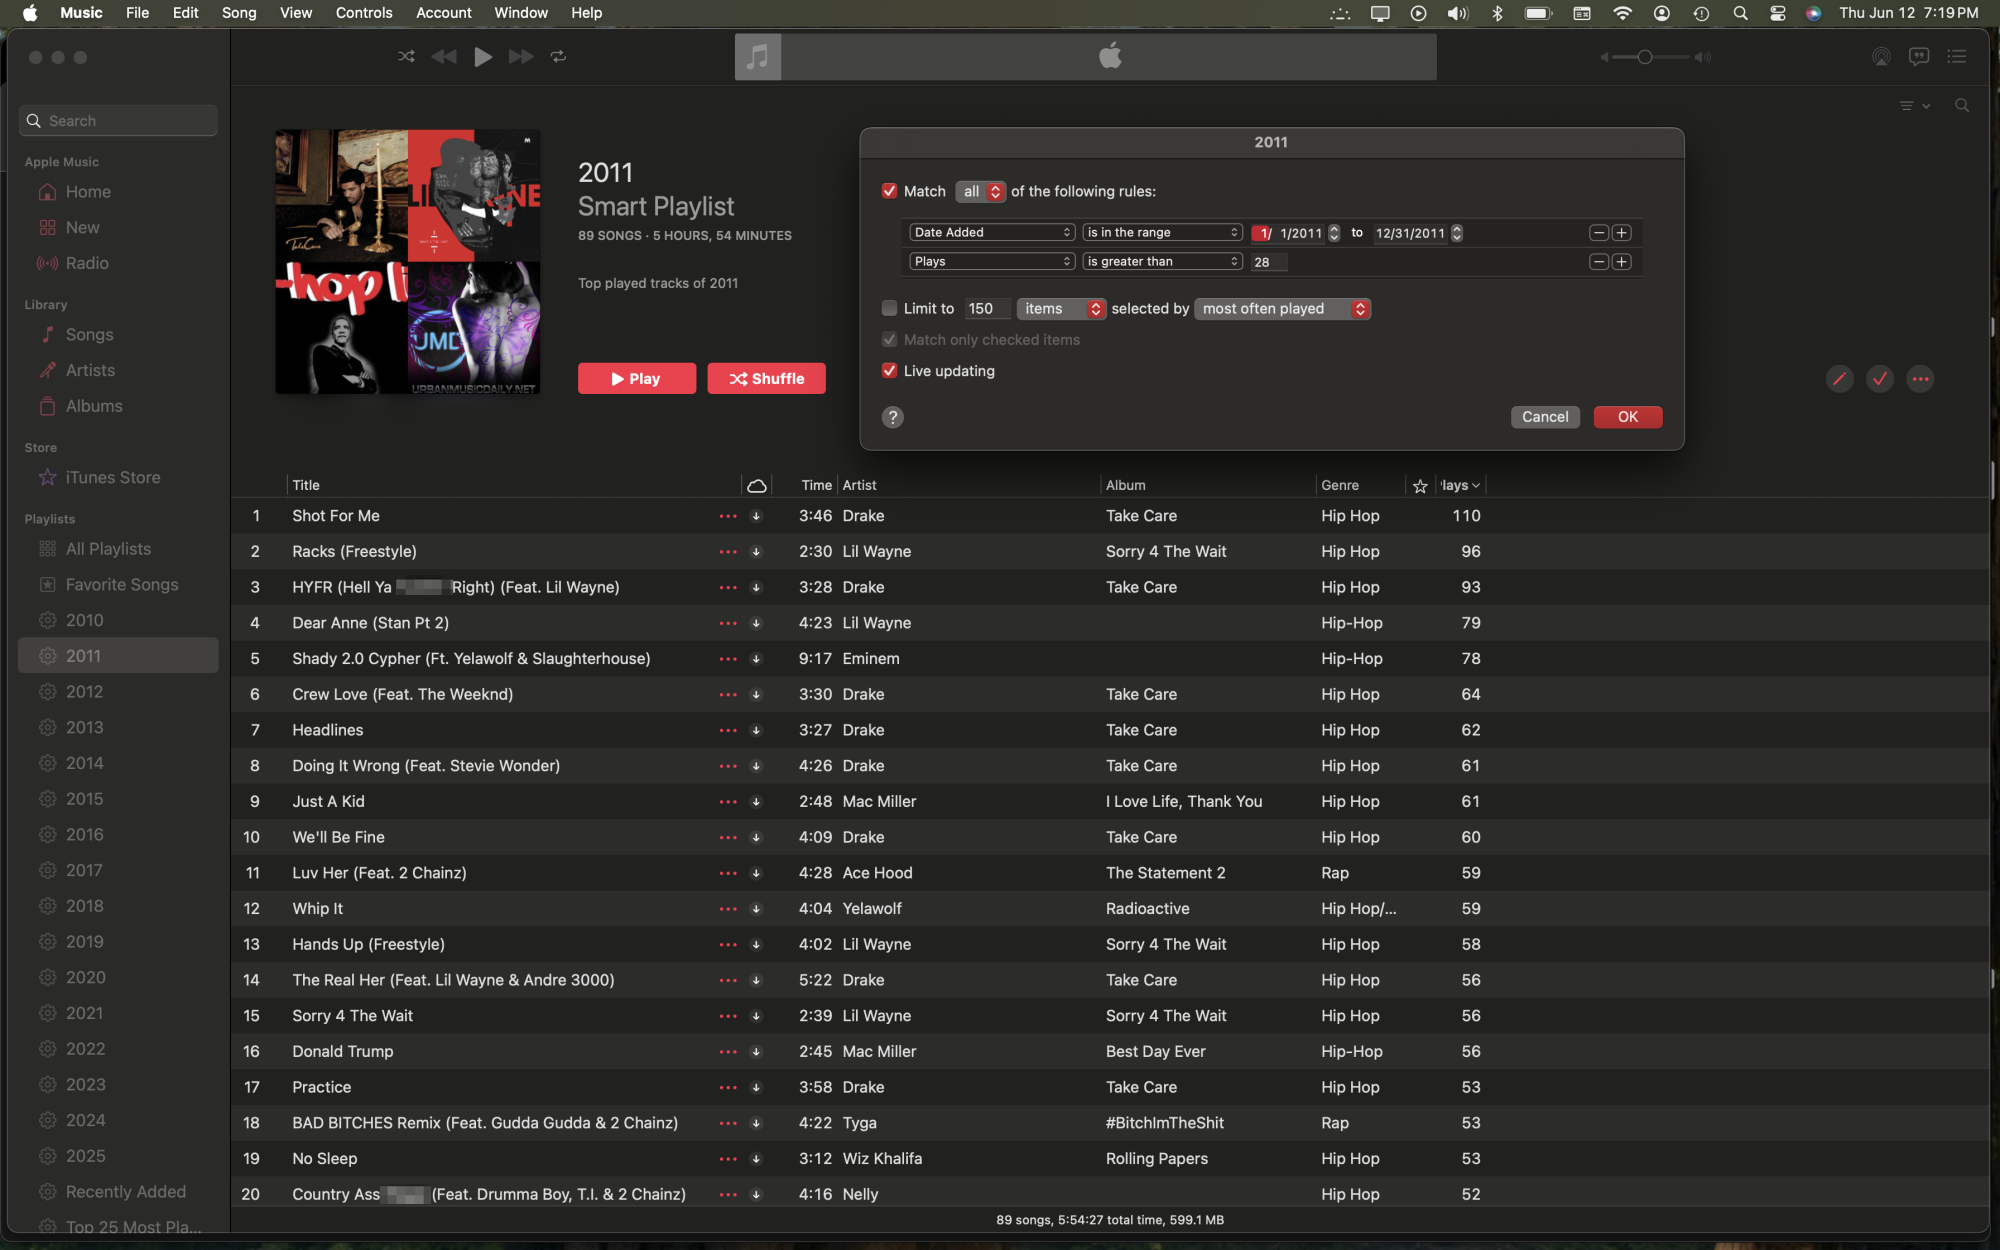Open the 'is greater than' condition dropdown
This screenshot has height=1250, width=2000.
tap(1162, 262)
